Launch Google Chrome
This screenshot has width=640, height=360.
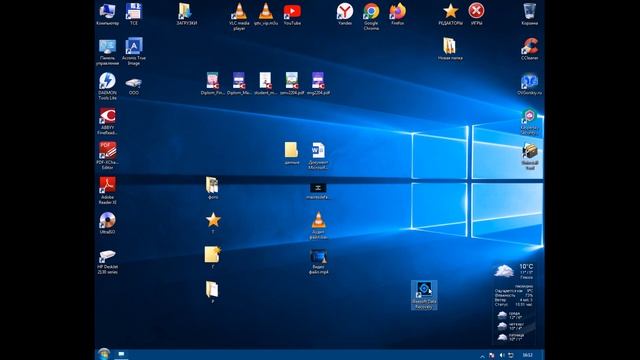[371, 16]
